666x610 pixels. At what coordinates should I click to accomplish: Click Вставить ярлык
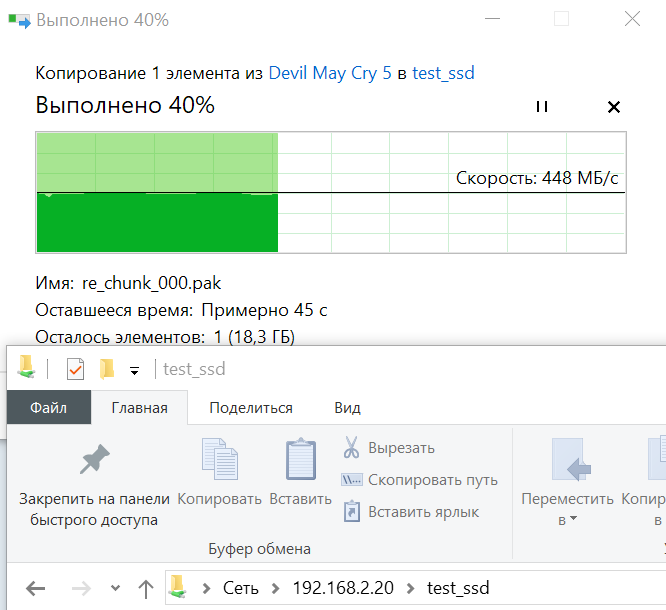coord(411,511)
